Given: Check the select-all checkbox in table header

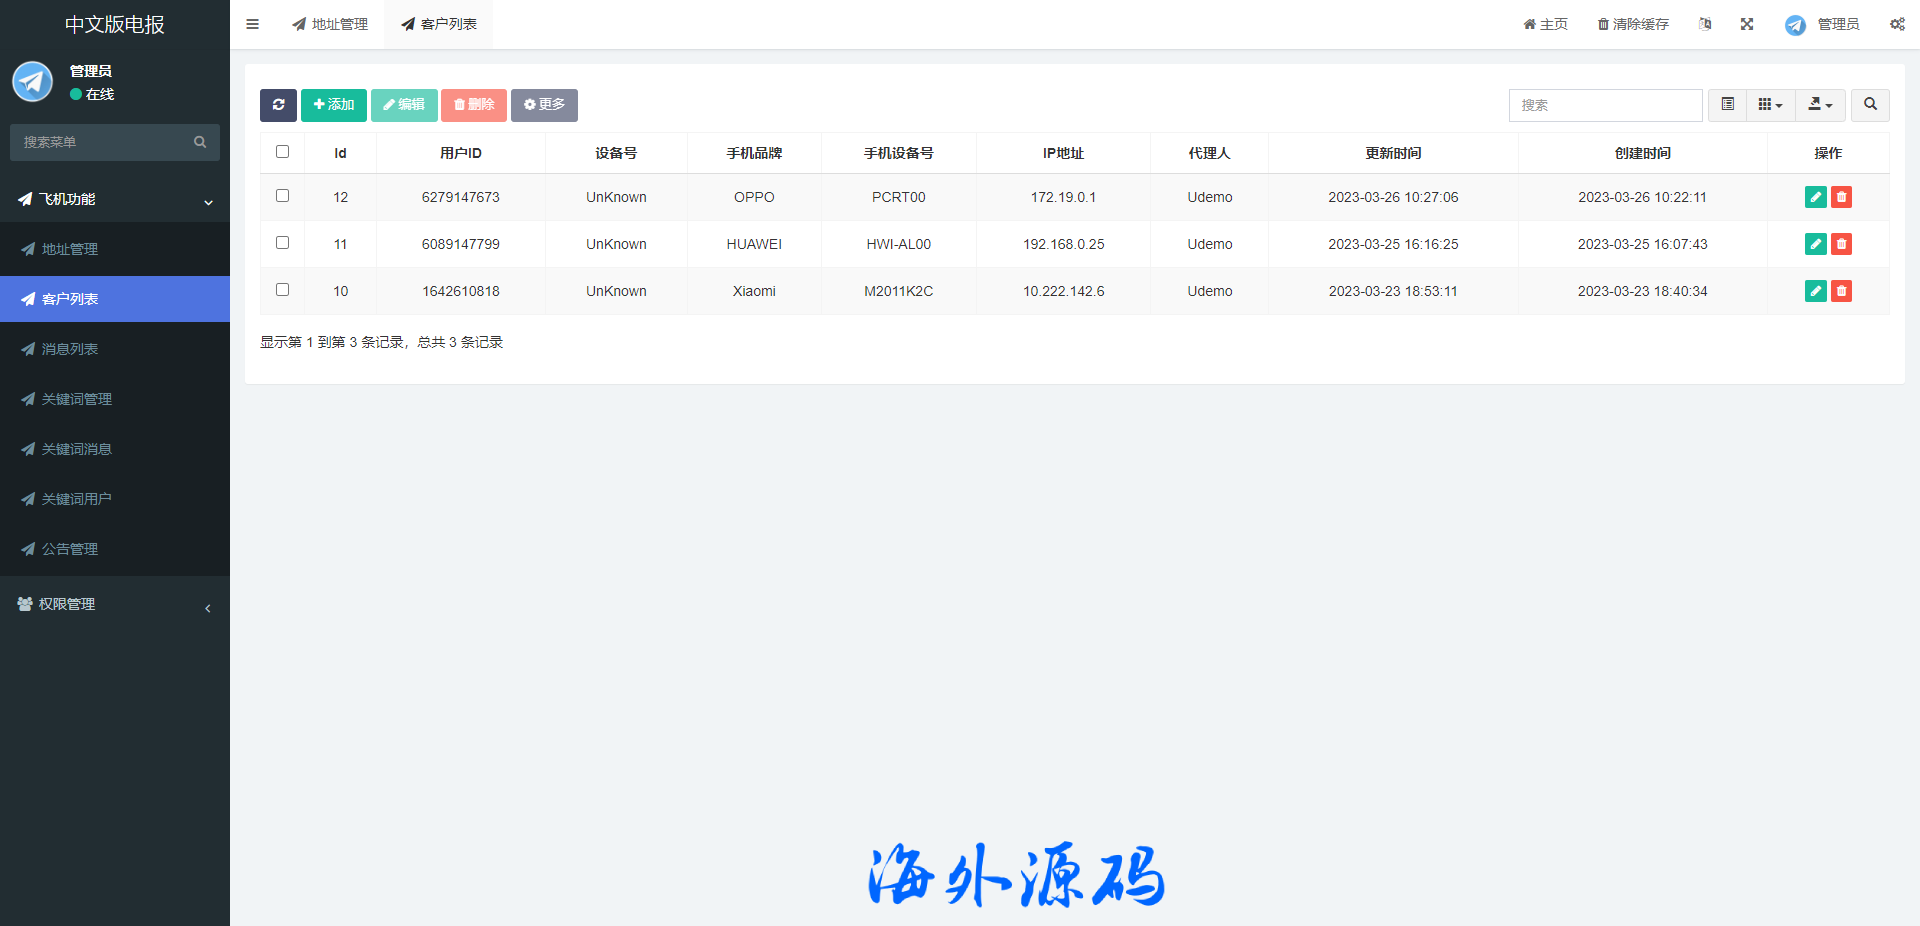Looking at the screenshot, I should click(x=282, y=152).
